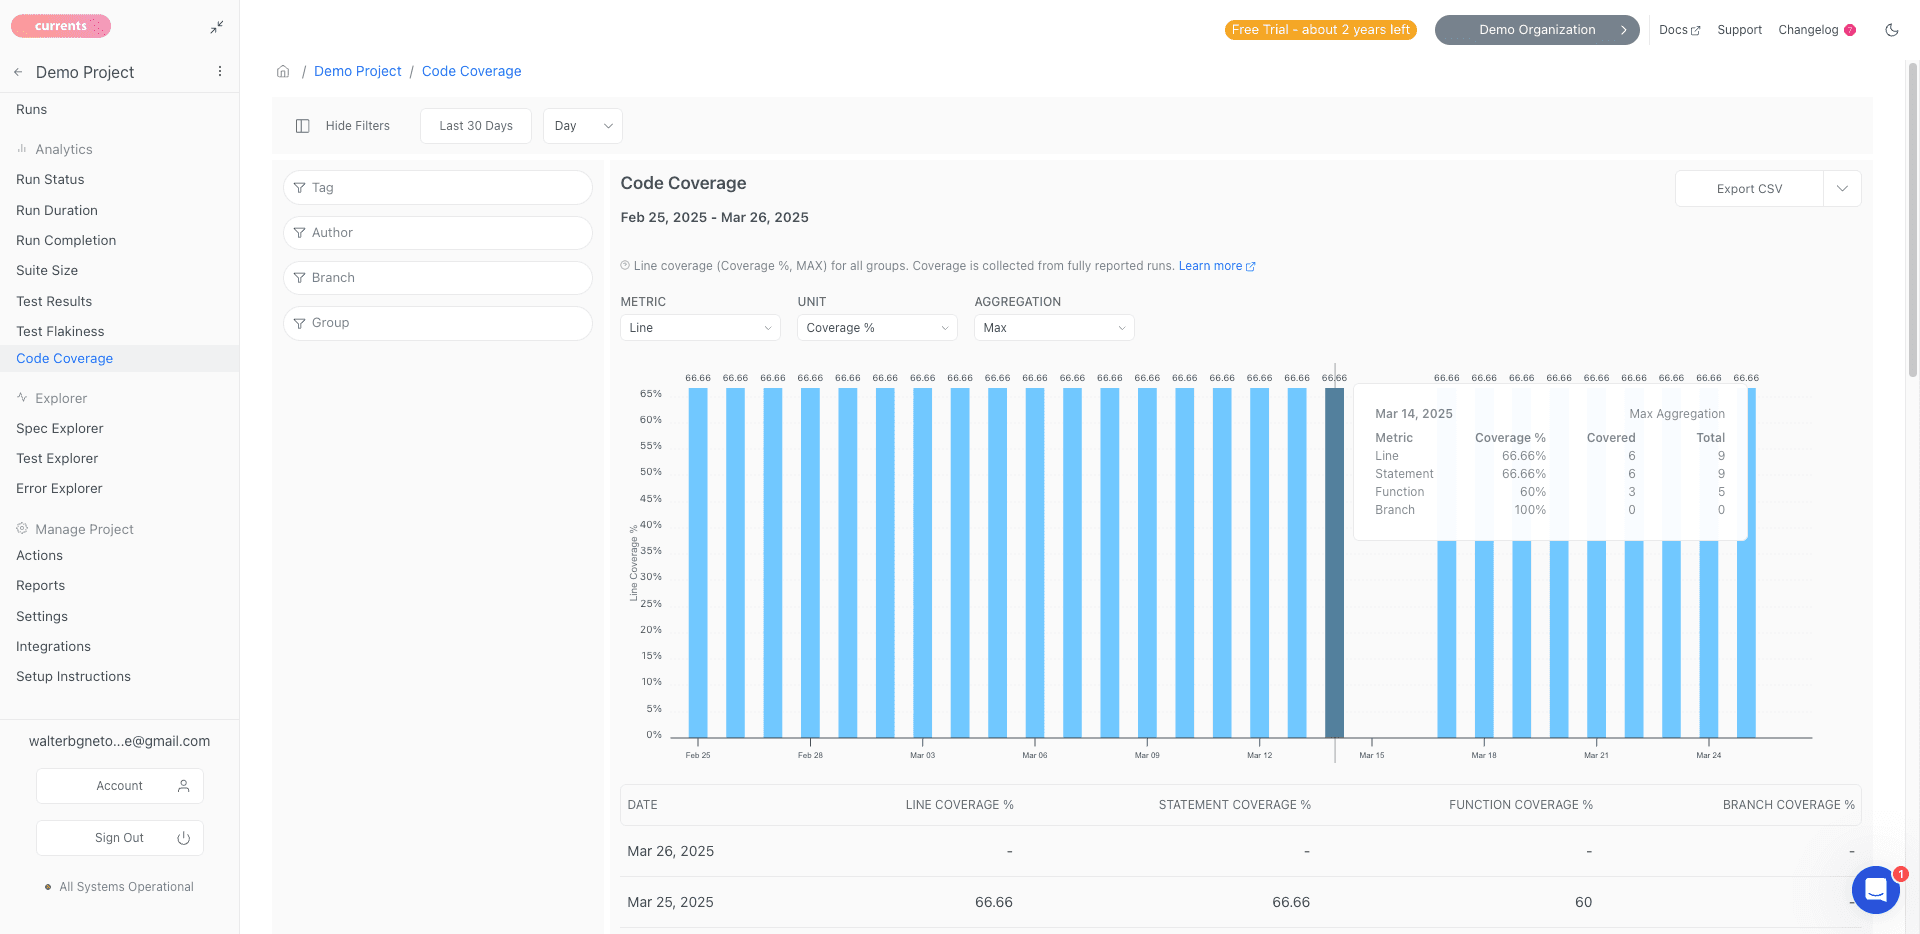The image size is (1920, 934).
Task: Open the Unit dropdown set to Coverage %
Action: [x=877, y=328]
